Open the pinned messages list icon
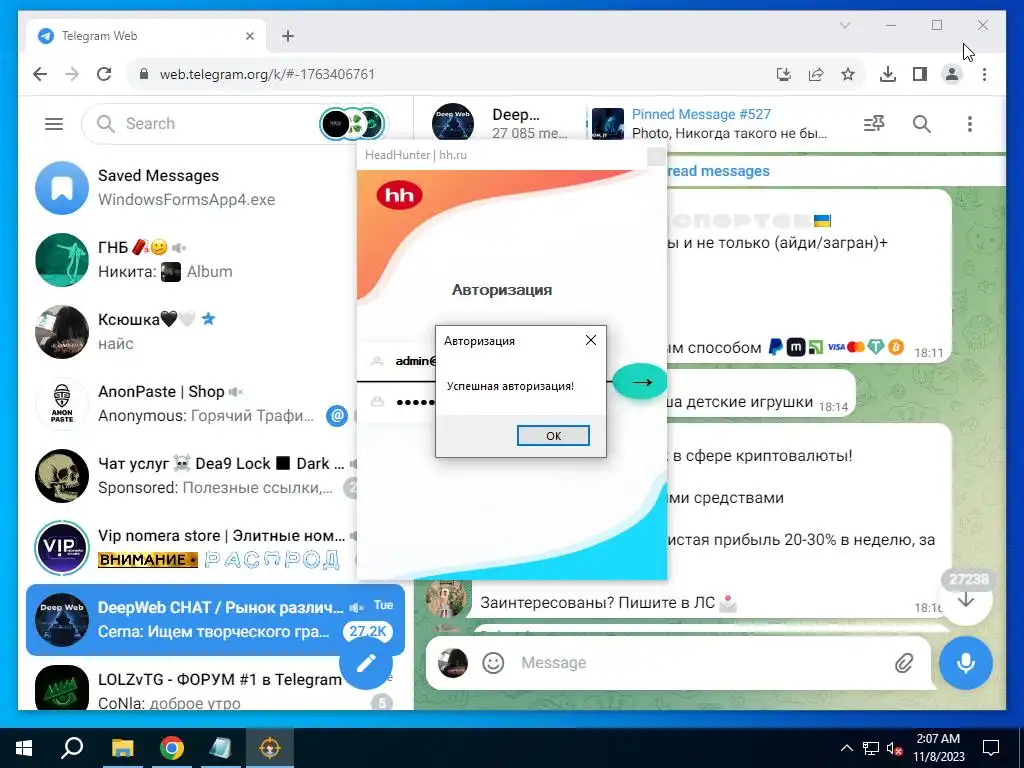This screenshot has width=1024, height=768. point(874,123)
